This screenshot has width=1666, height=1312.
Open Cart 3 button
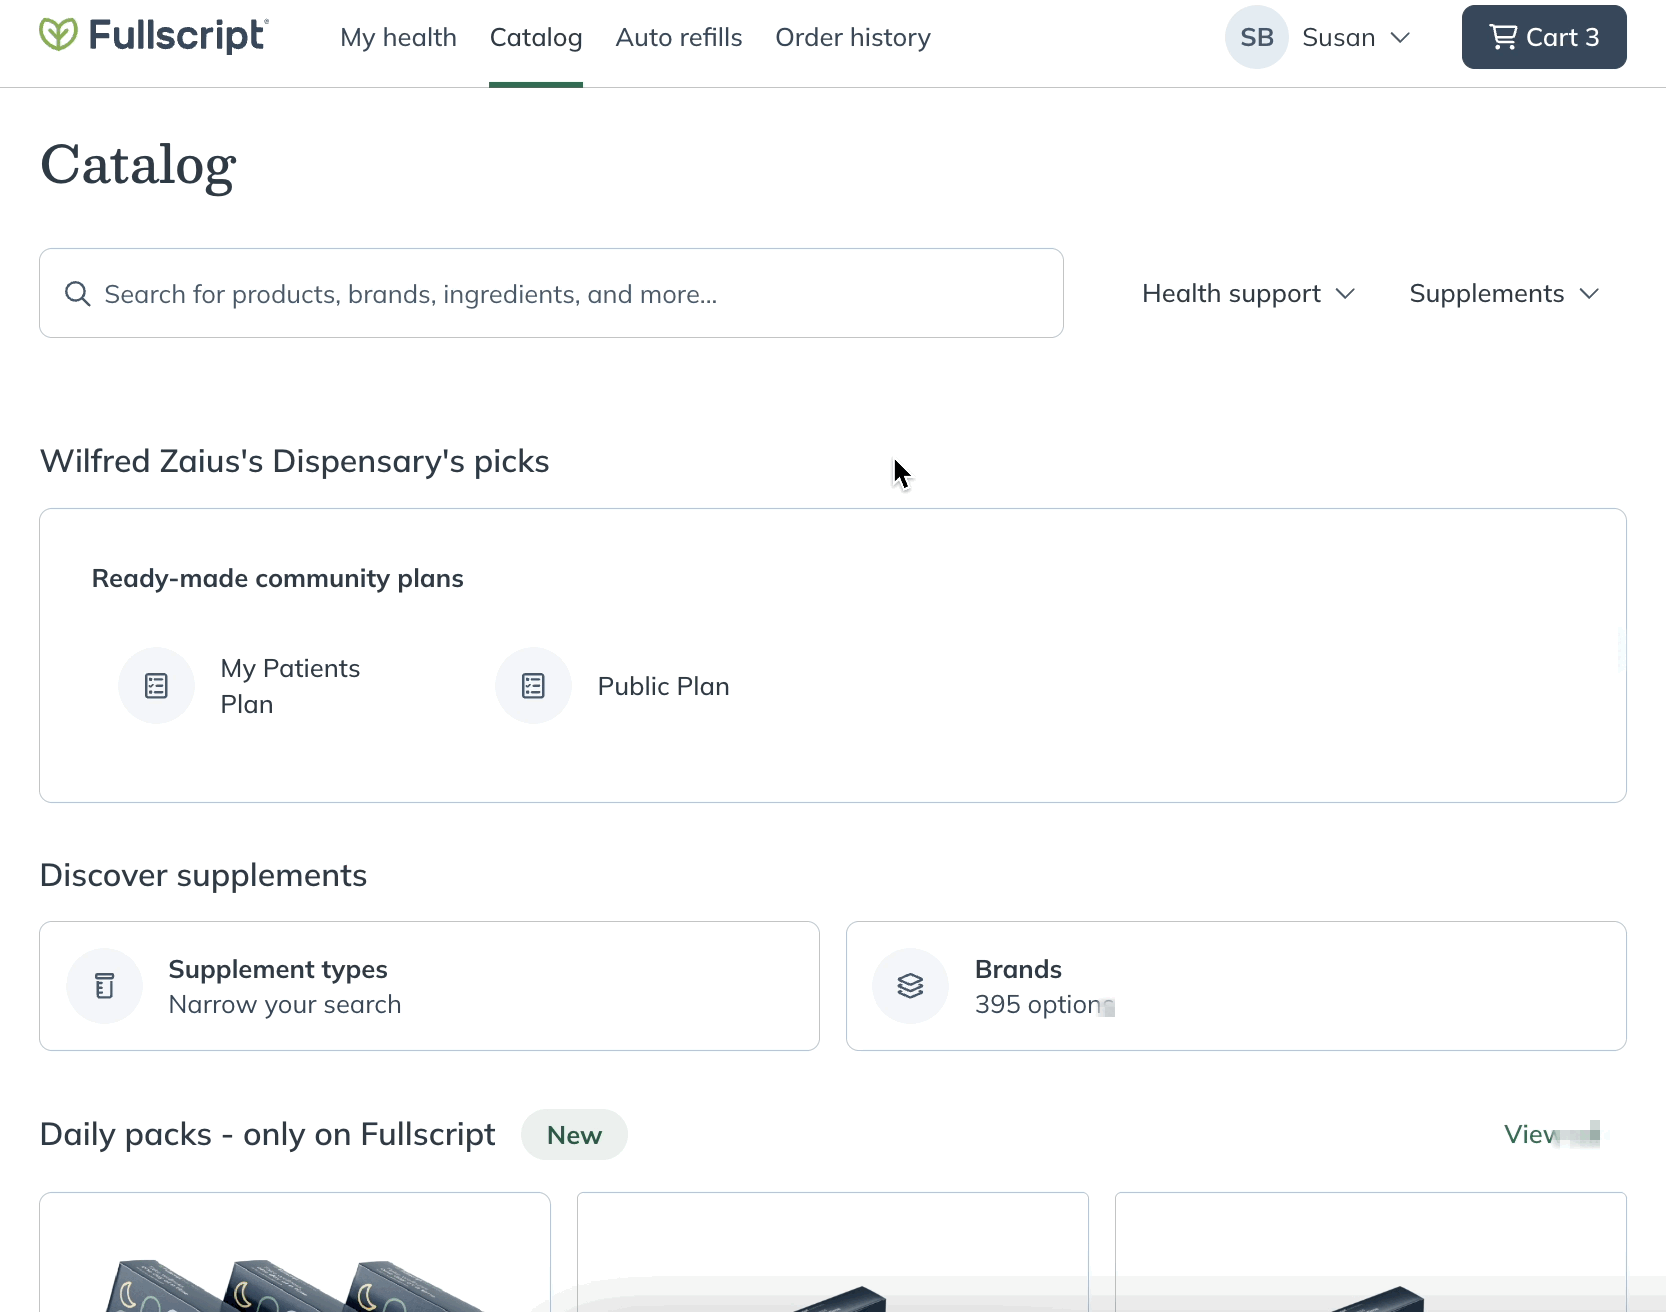1544,37
